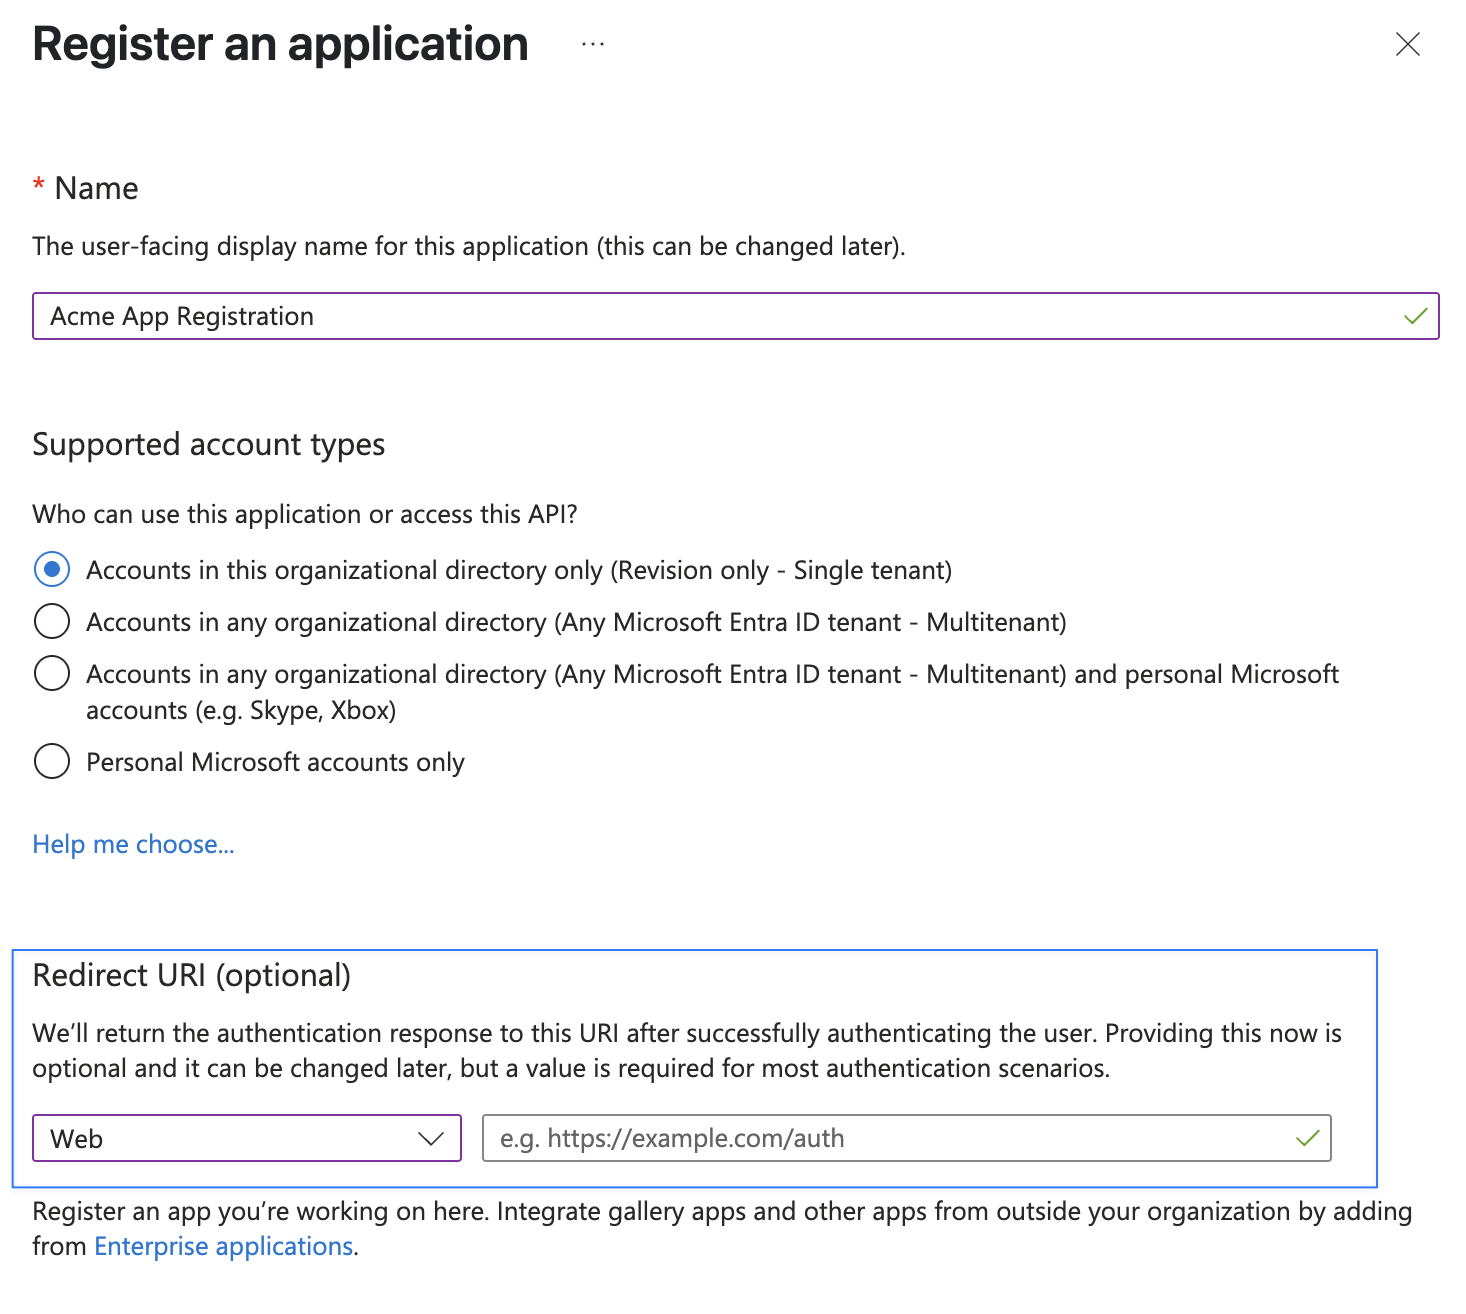Open the Help me choose link
Viewport: 1466px width, 1314px height.
[x=133, y=844]
